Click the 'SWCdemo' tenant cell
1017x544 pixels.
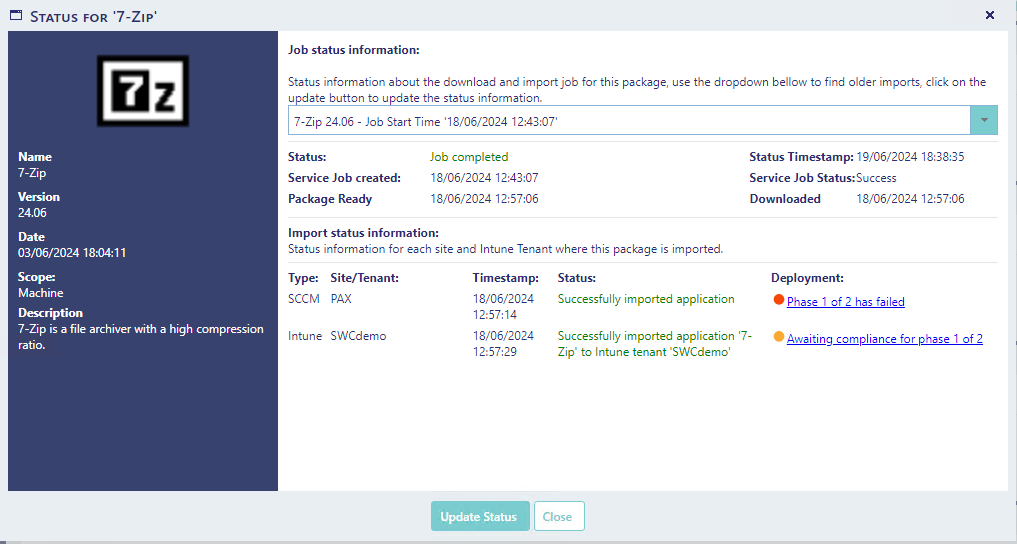(x=358, y=336)
